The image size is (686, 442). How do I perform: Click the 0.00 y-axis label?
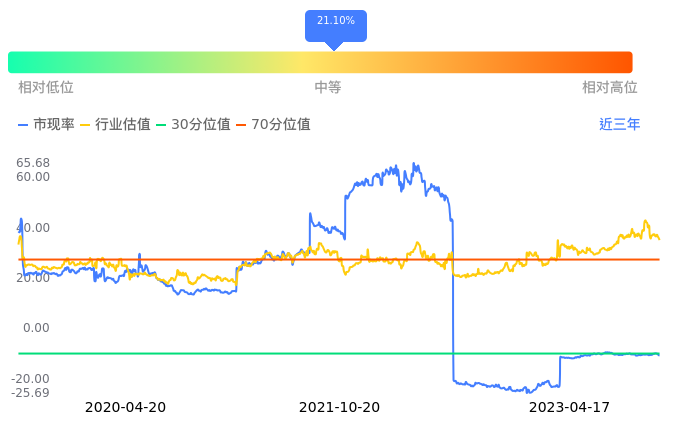(36, 328)
